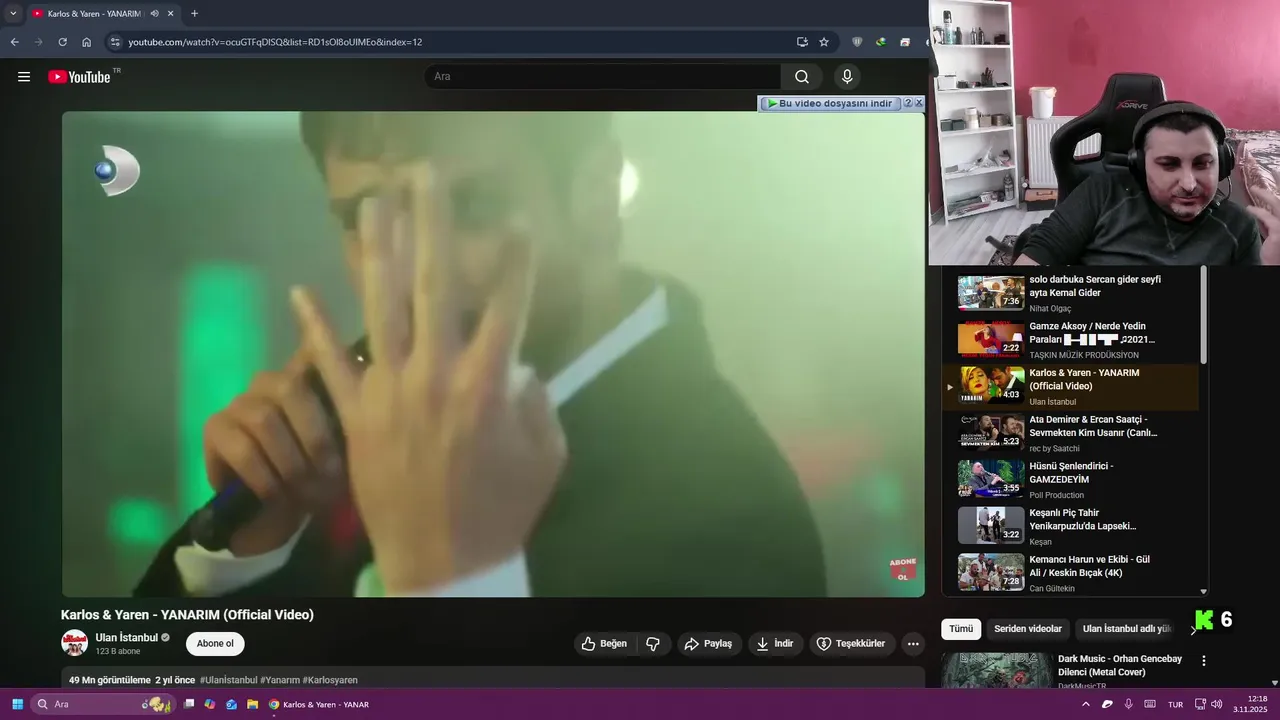The height and width of the screenshot is (720, 1280).
Task: Click the YouTube search magnifier button
Action: (x=802, y=77)
